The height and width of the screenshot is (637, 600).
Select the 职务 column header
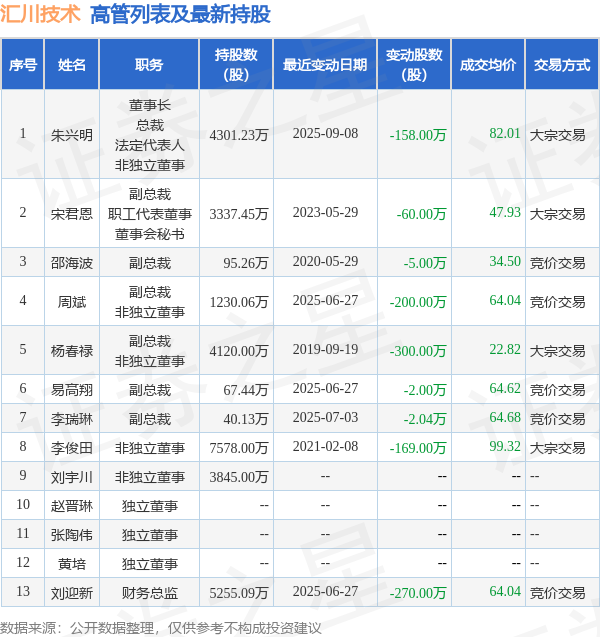(149, 65)
